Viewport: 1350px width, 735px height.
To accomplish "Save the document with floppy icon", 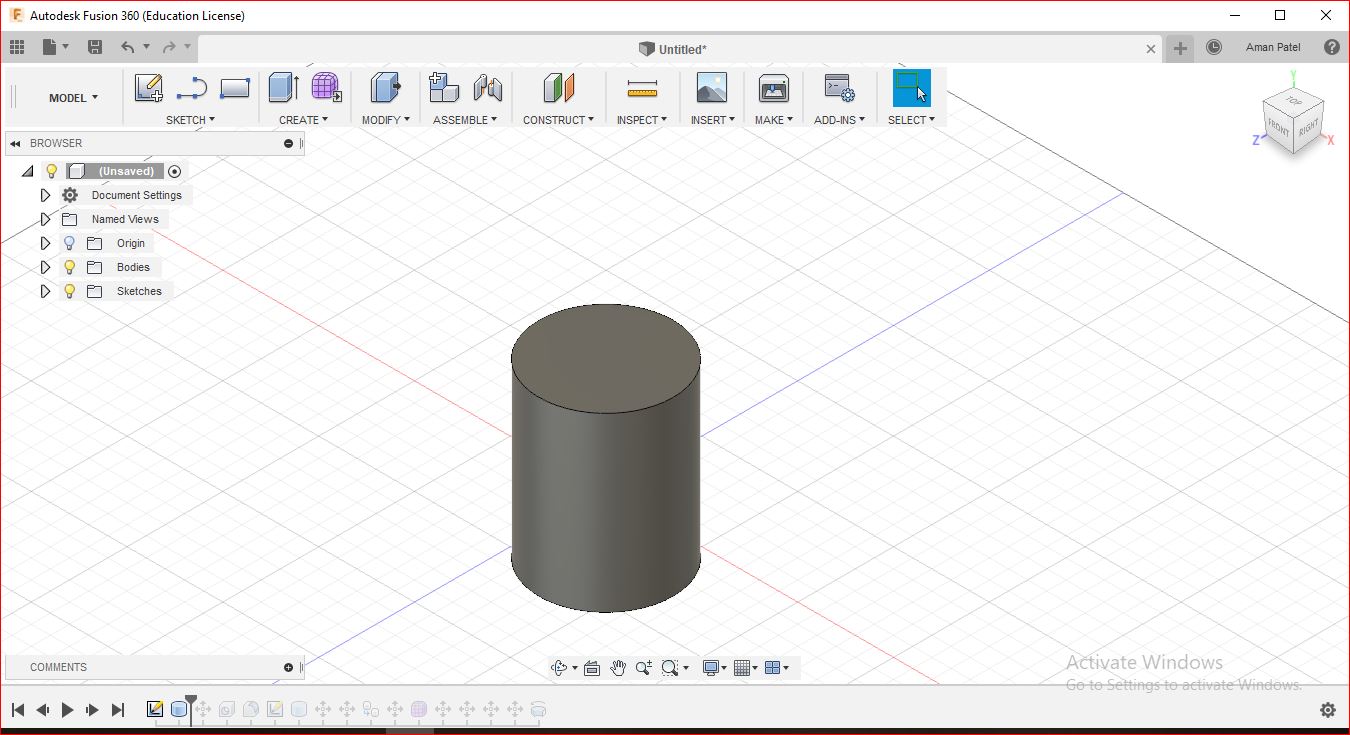I will [x=95, y=47].
